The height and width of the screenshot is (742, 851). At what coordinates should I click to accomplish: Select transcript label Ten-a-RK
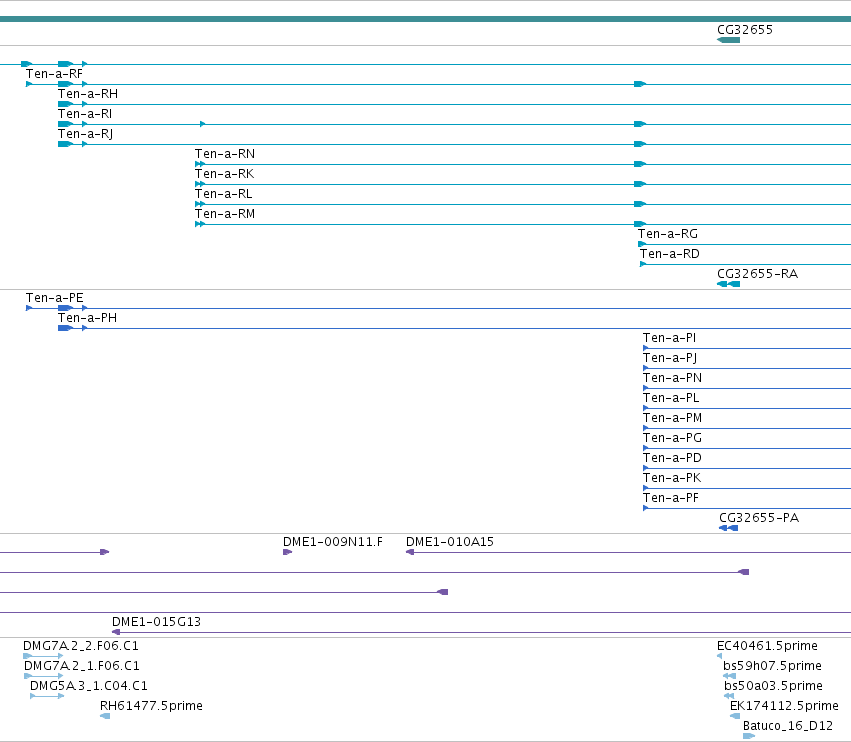[x=224, y=174]
